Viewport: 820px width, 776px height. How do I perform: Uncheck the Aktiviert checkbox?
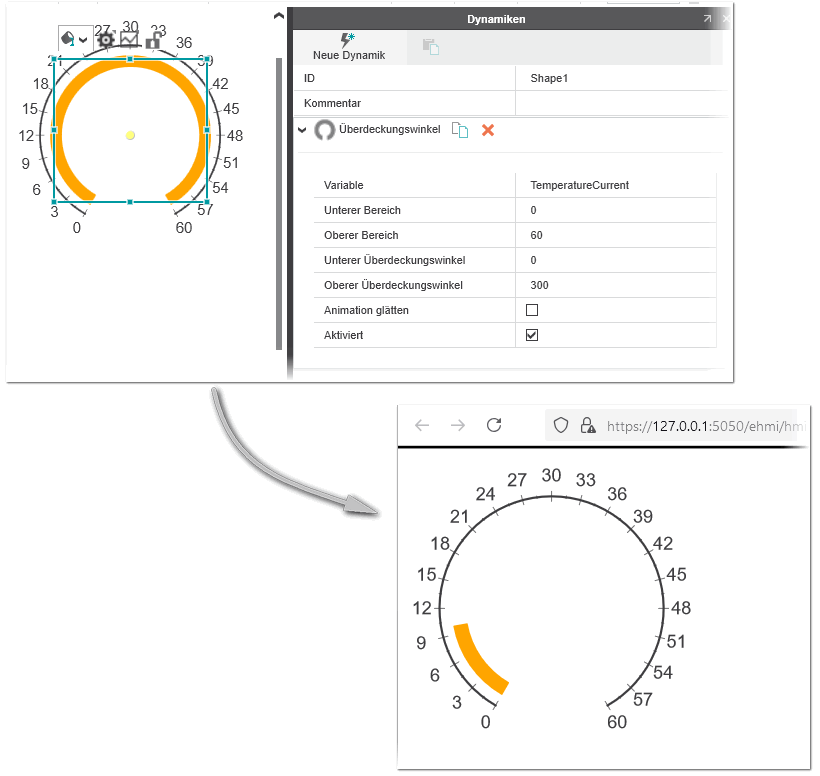pyautogui.click(x=532, y=335)
